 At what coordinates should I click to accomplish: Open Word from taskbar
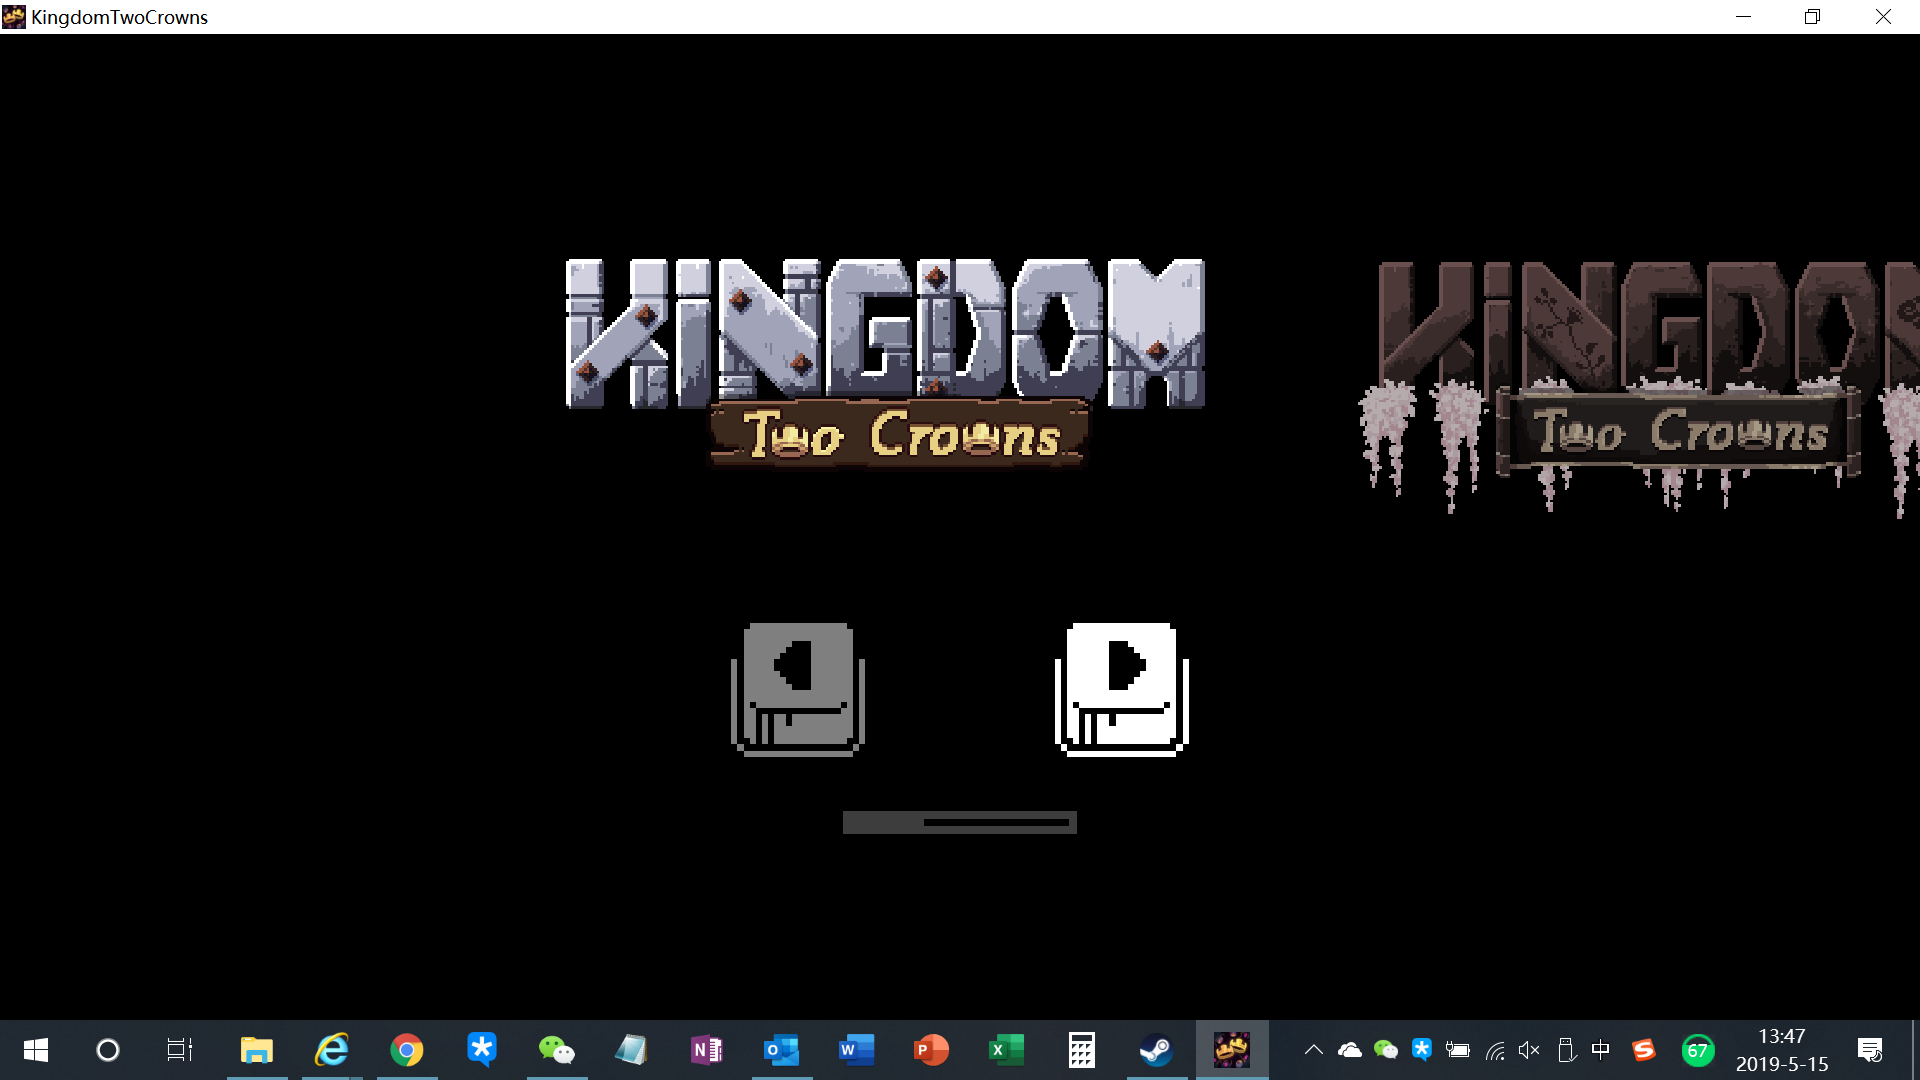857,1050
